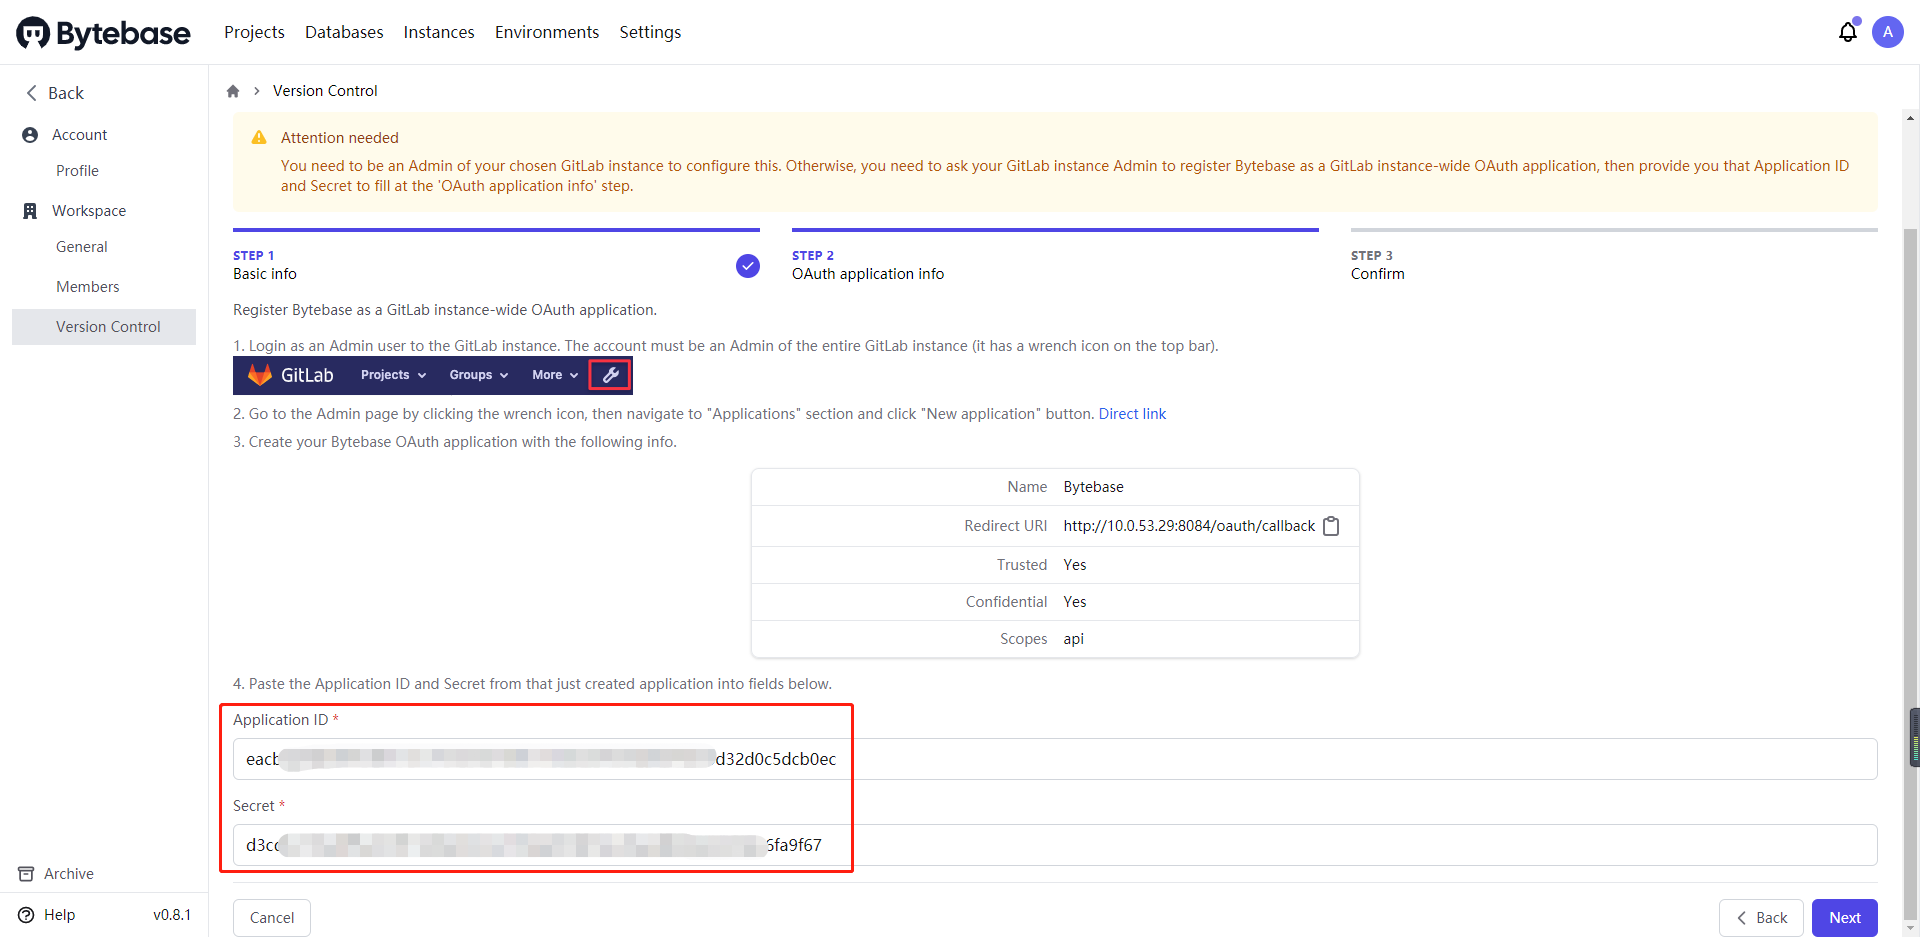Click the Step 1 completed checkmark
Image resolution: width=1920 pixels, height=937 pixels.
click(x=748, y=266)
